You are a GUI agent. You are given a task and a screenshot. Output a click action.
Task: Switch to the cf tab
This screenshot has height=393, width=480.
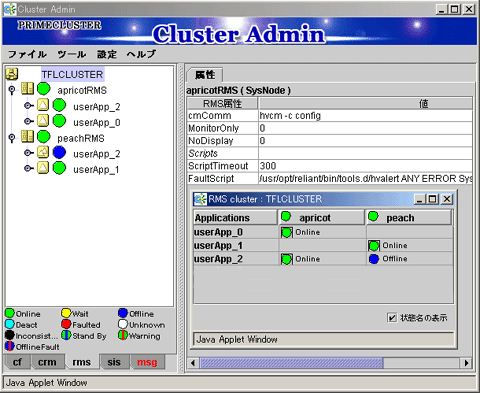point(17,362)
